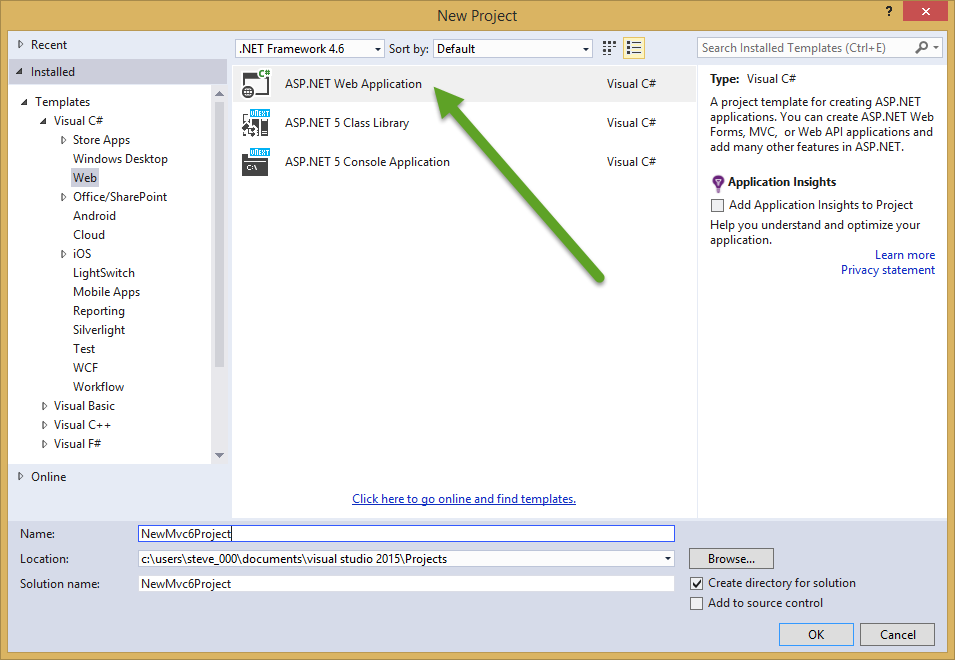Click the ASP.NET 5 Console Application icon
Image resolution: width=955 pixels, height=660 pixels.
tap(256, 162)
